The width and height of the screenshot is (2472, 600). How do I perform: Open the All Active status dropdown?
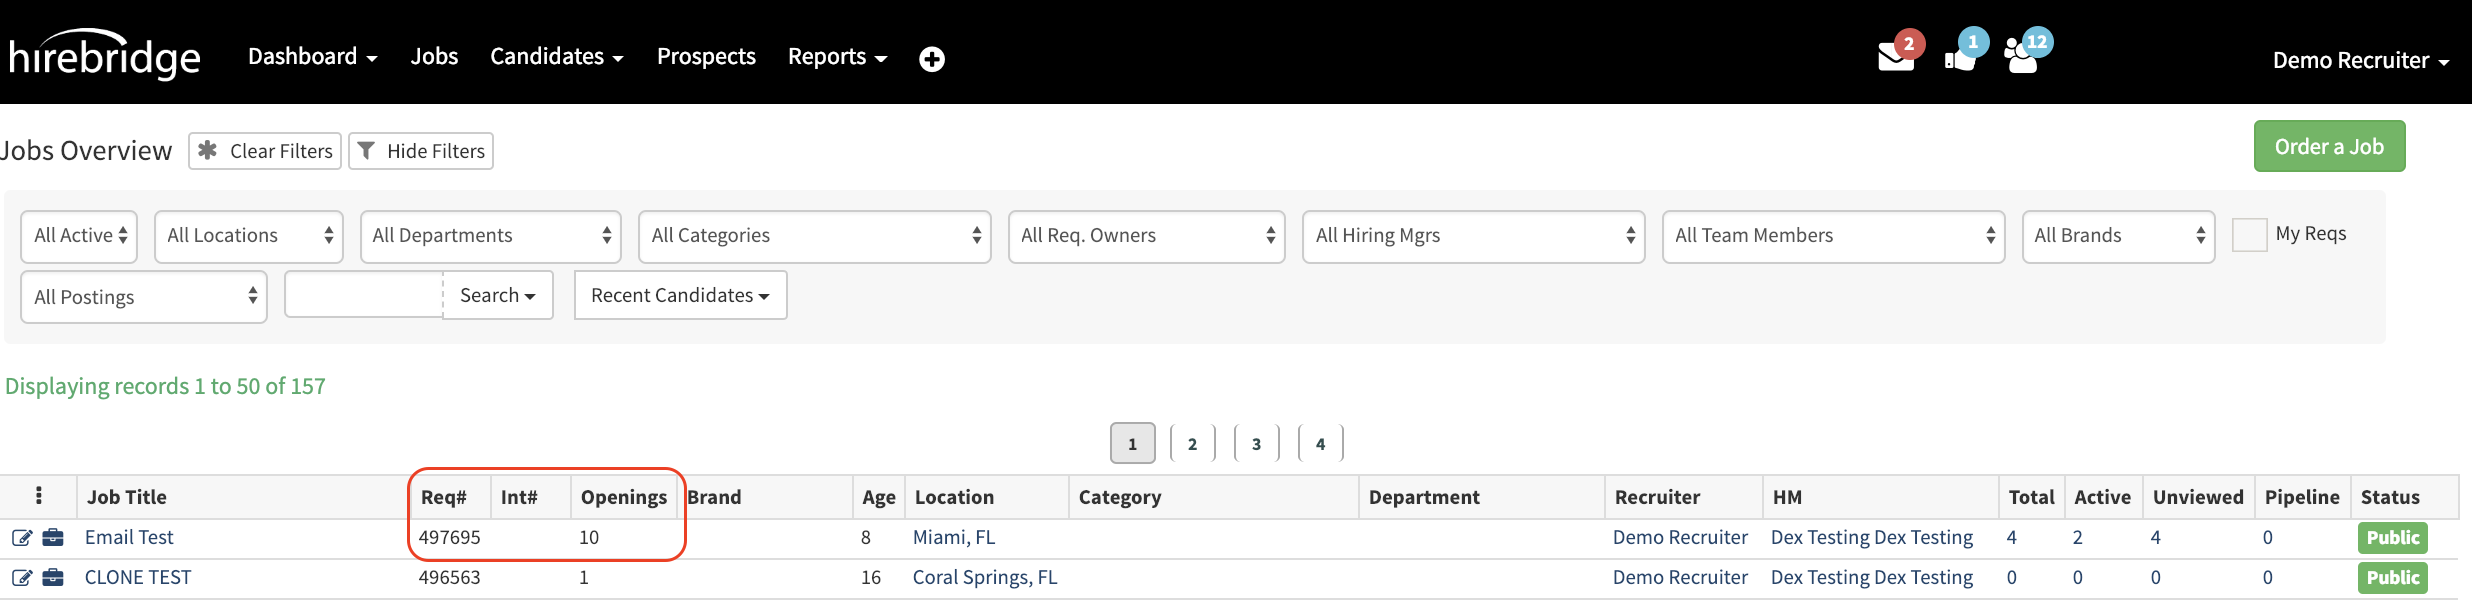coord(79,236)
